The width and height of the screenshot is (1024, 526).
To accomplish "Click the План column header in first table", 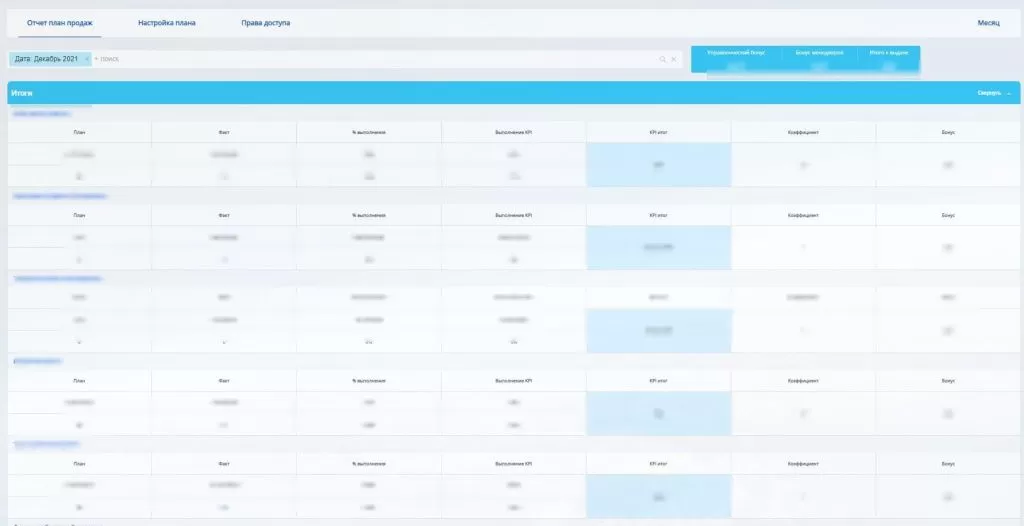I will pos(79,132).
